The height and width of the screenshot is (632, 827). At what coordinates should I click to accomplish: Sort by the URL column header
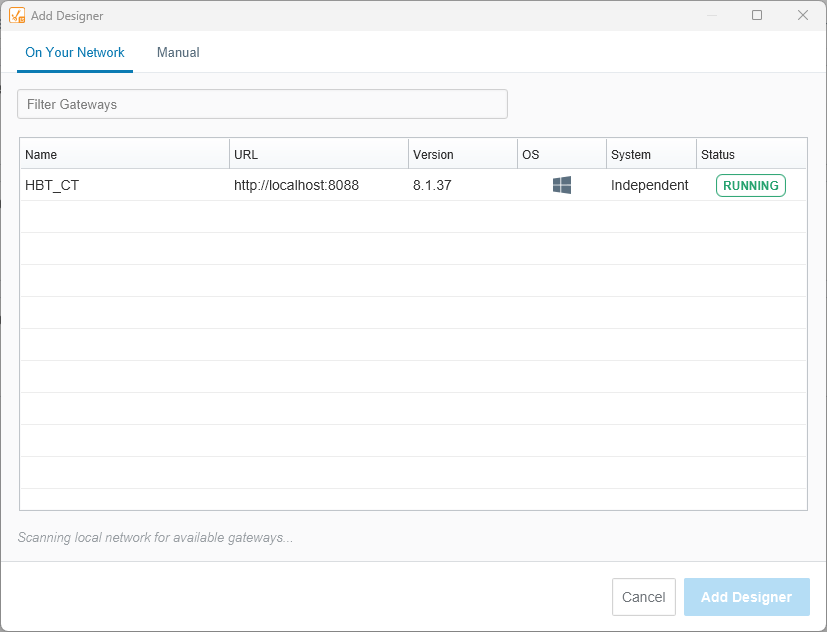point(318,155)
